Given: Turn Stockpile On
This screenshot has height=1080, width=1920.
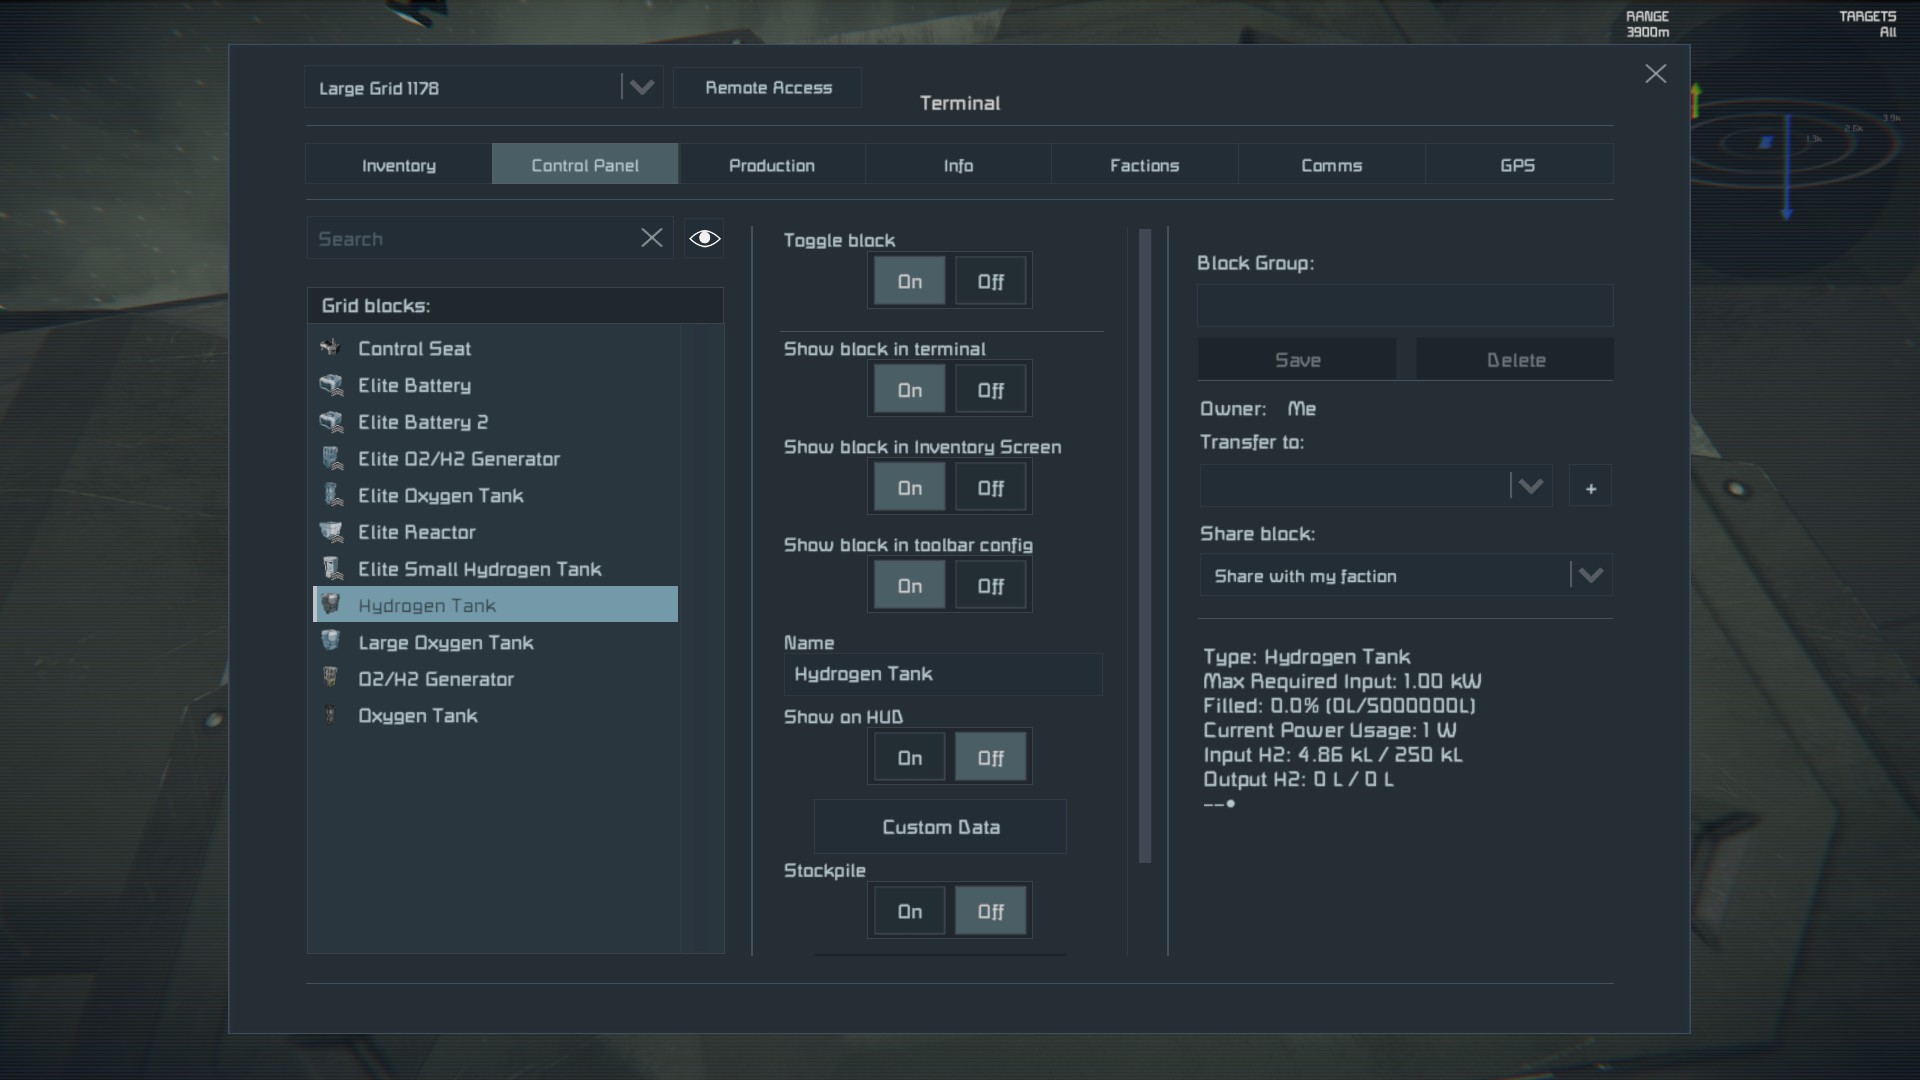Looking at the screenshot, I should click(x=909, y=911).
